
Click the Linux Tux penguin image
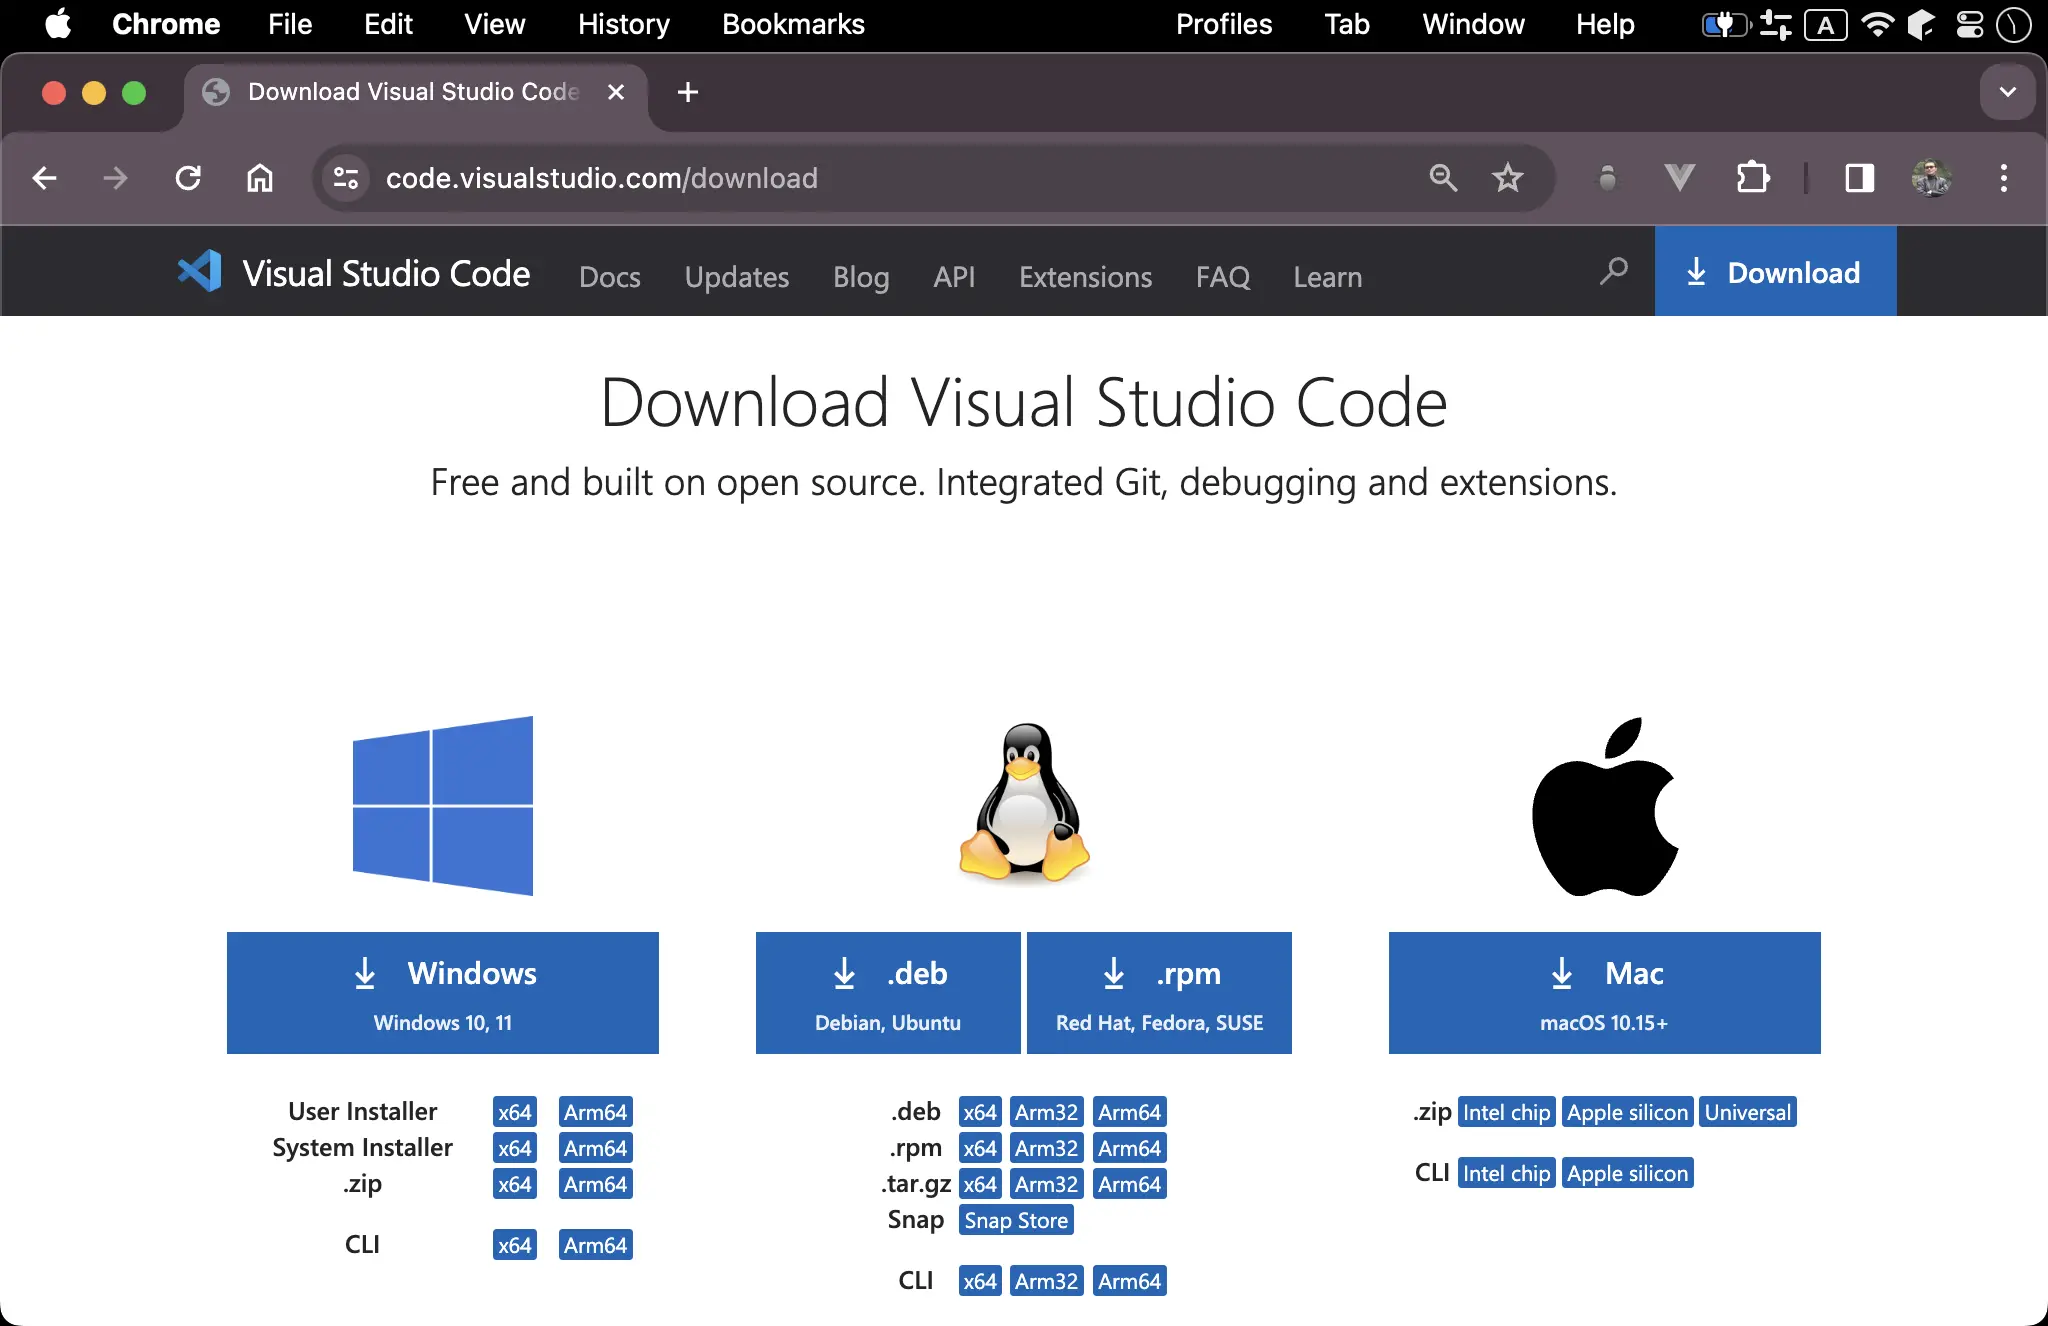(1024, 803)
